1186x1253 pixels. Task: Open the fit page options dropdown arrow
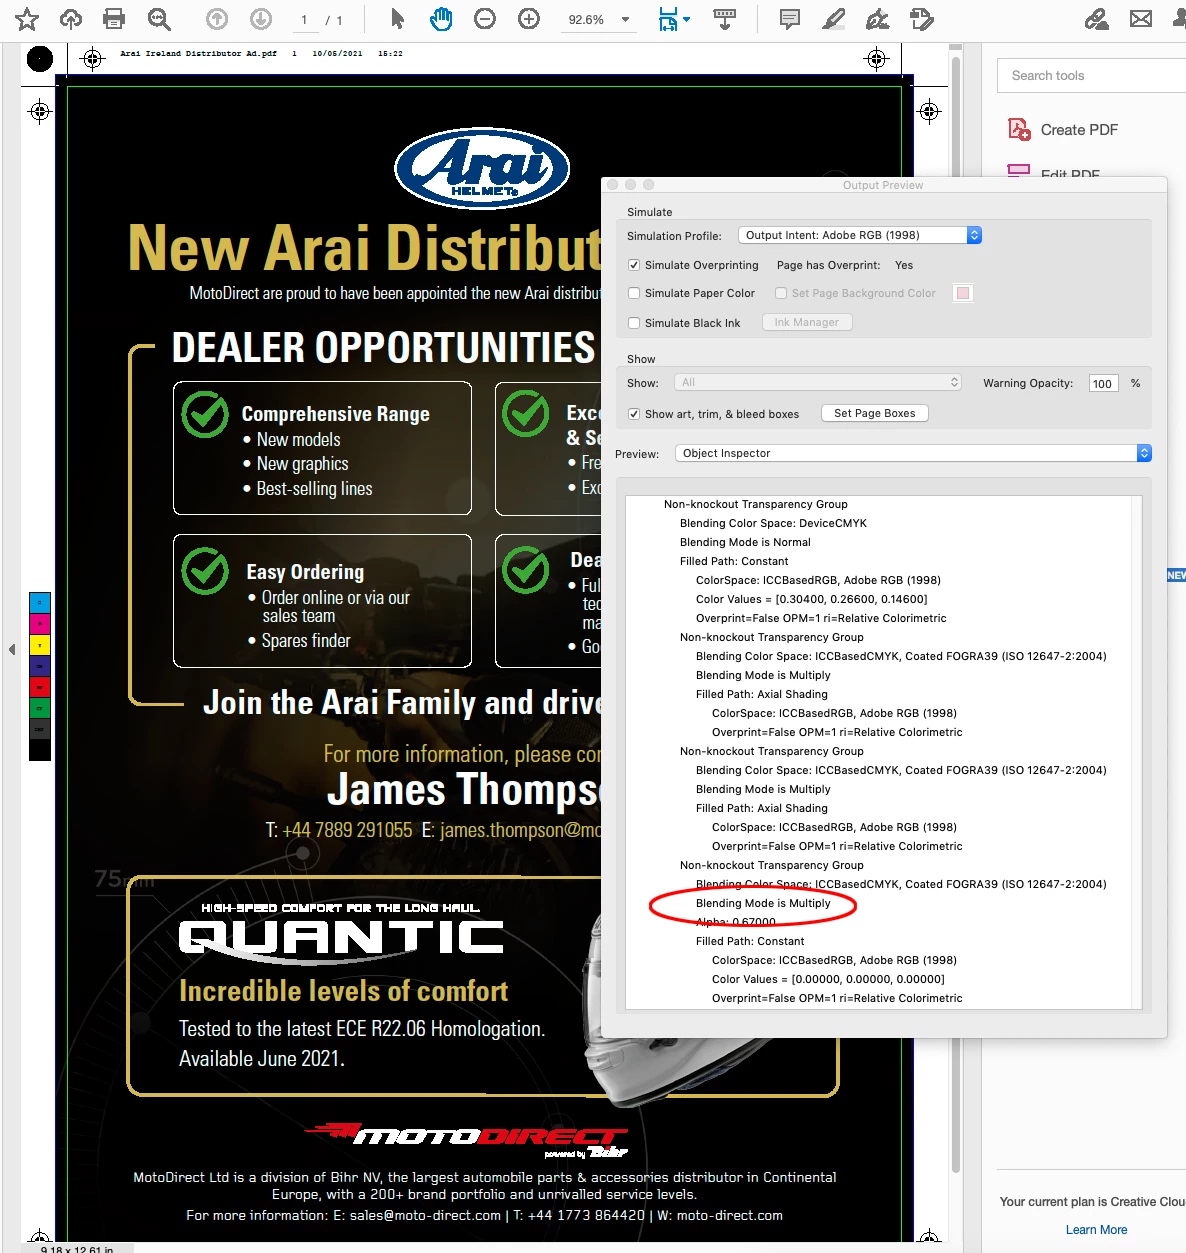[686, 20]
